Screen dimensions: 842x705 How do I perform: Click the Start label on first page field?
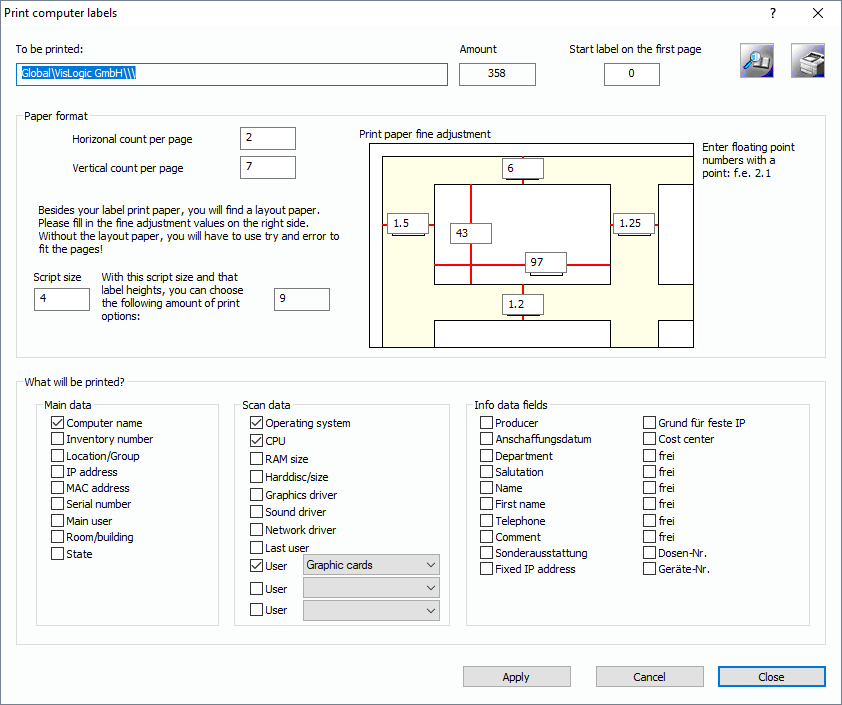point(631,74)
